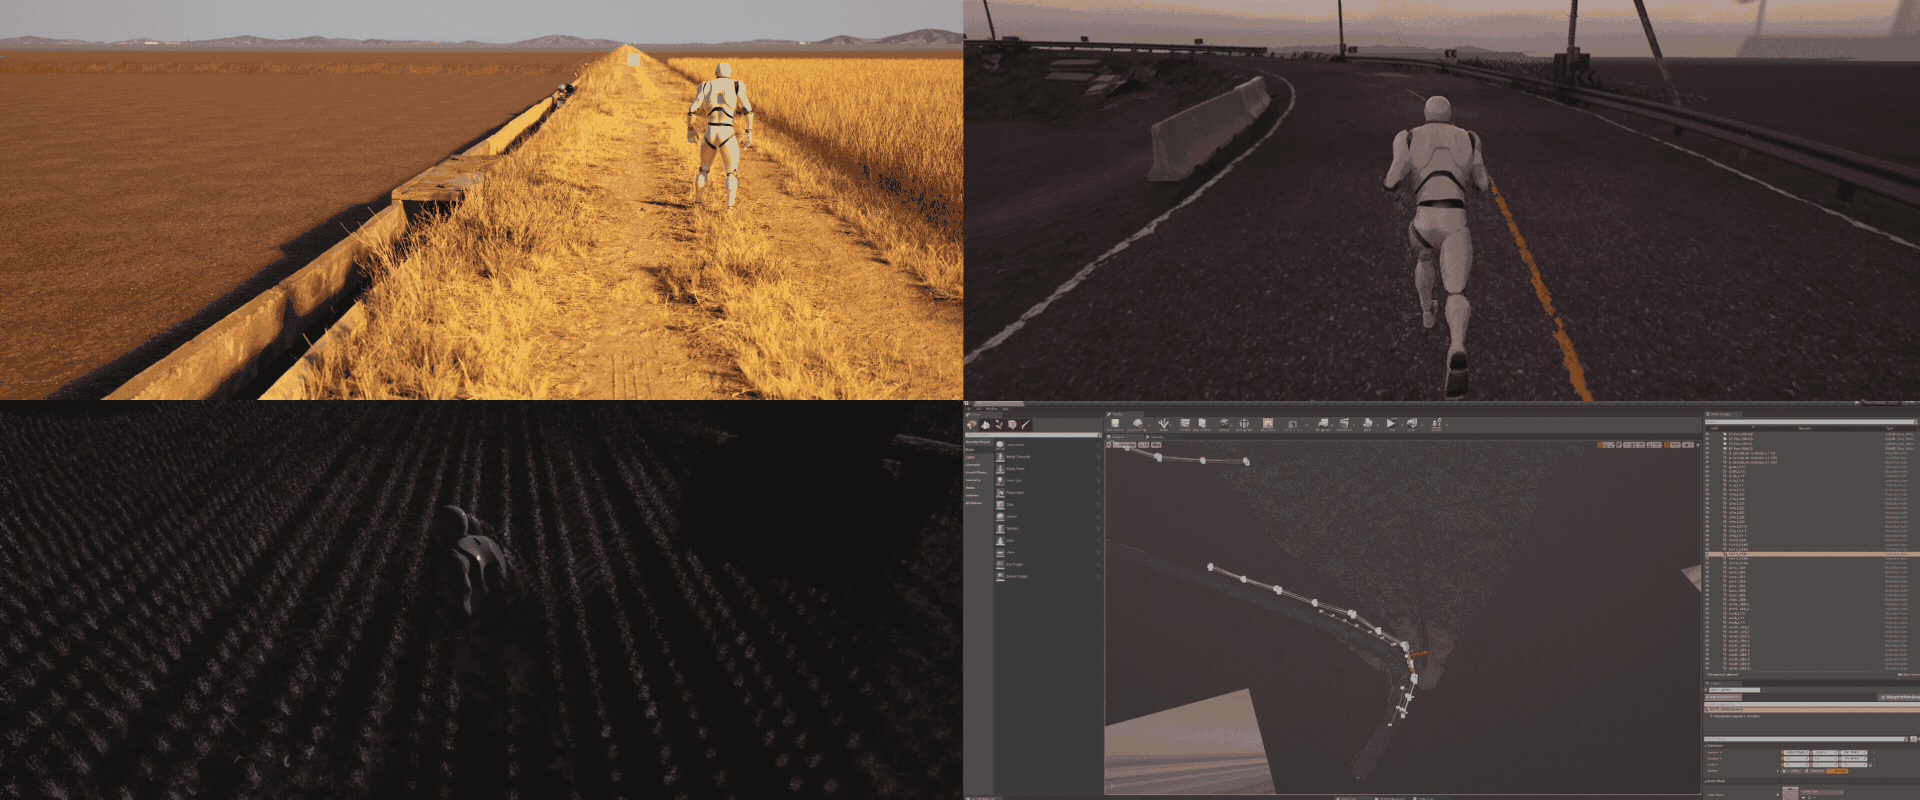Click the Location X value field
Image resolution: width=1920 pixels, height=800 pixels.
(1796, 752)
